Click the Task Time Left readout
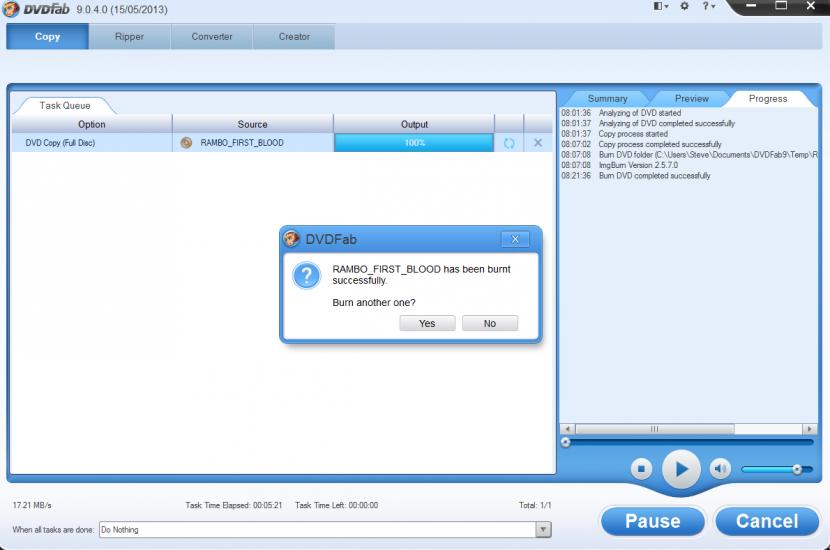The width and height of the screenshot is (830, 550). click(x=337, y=506)
